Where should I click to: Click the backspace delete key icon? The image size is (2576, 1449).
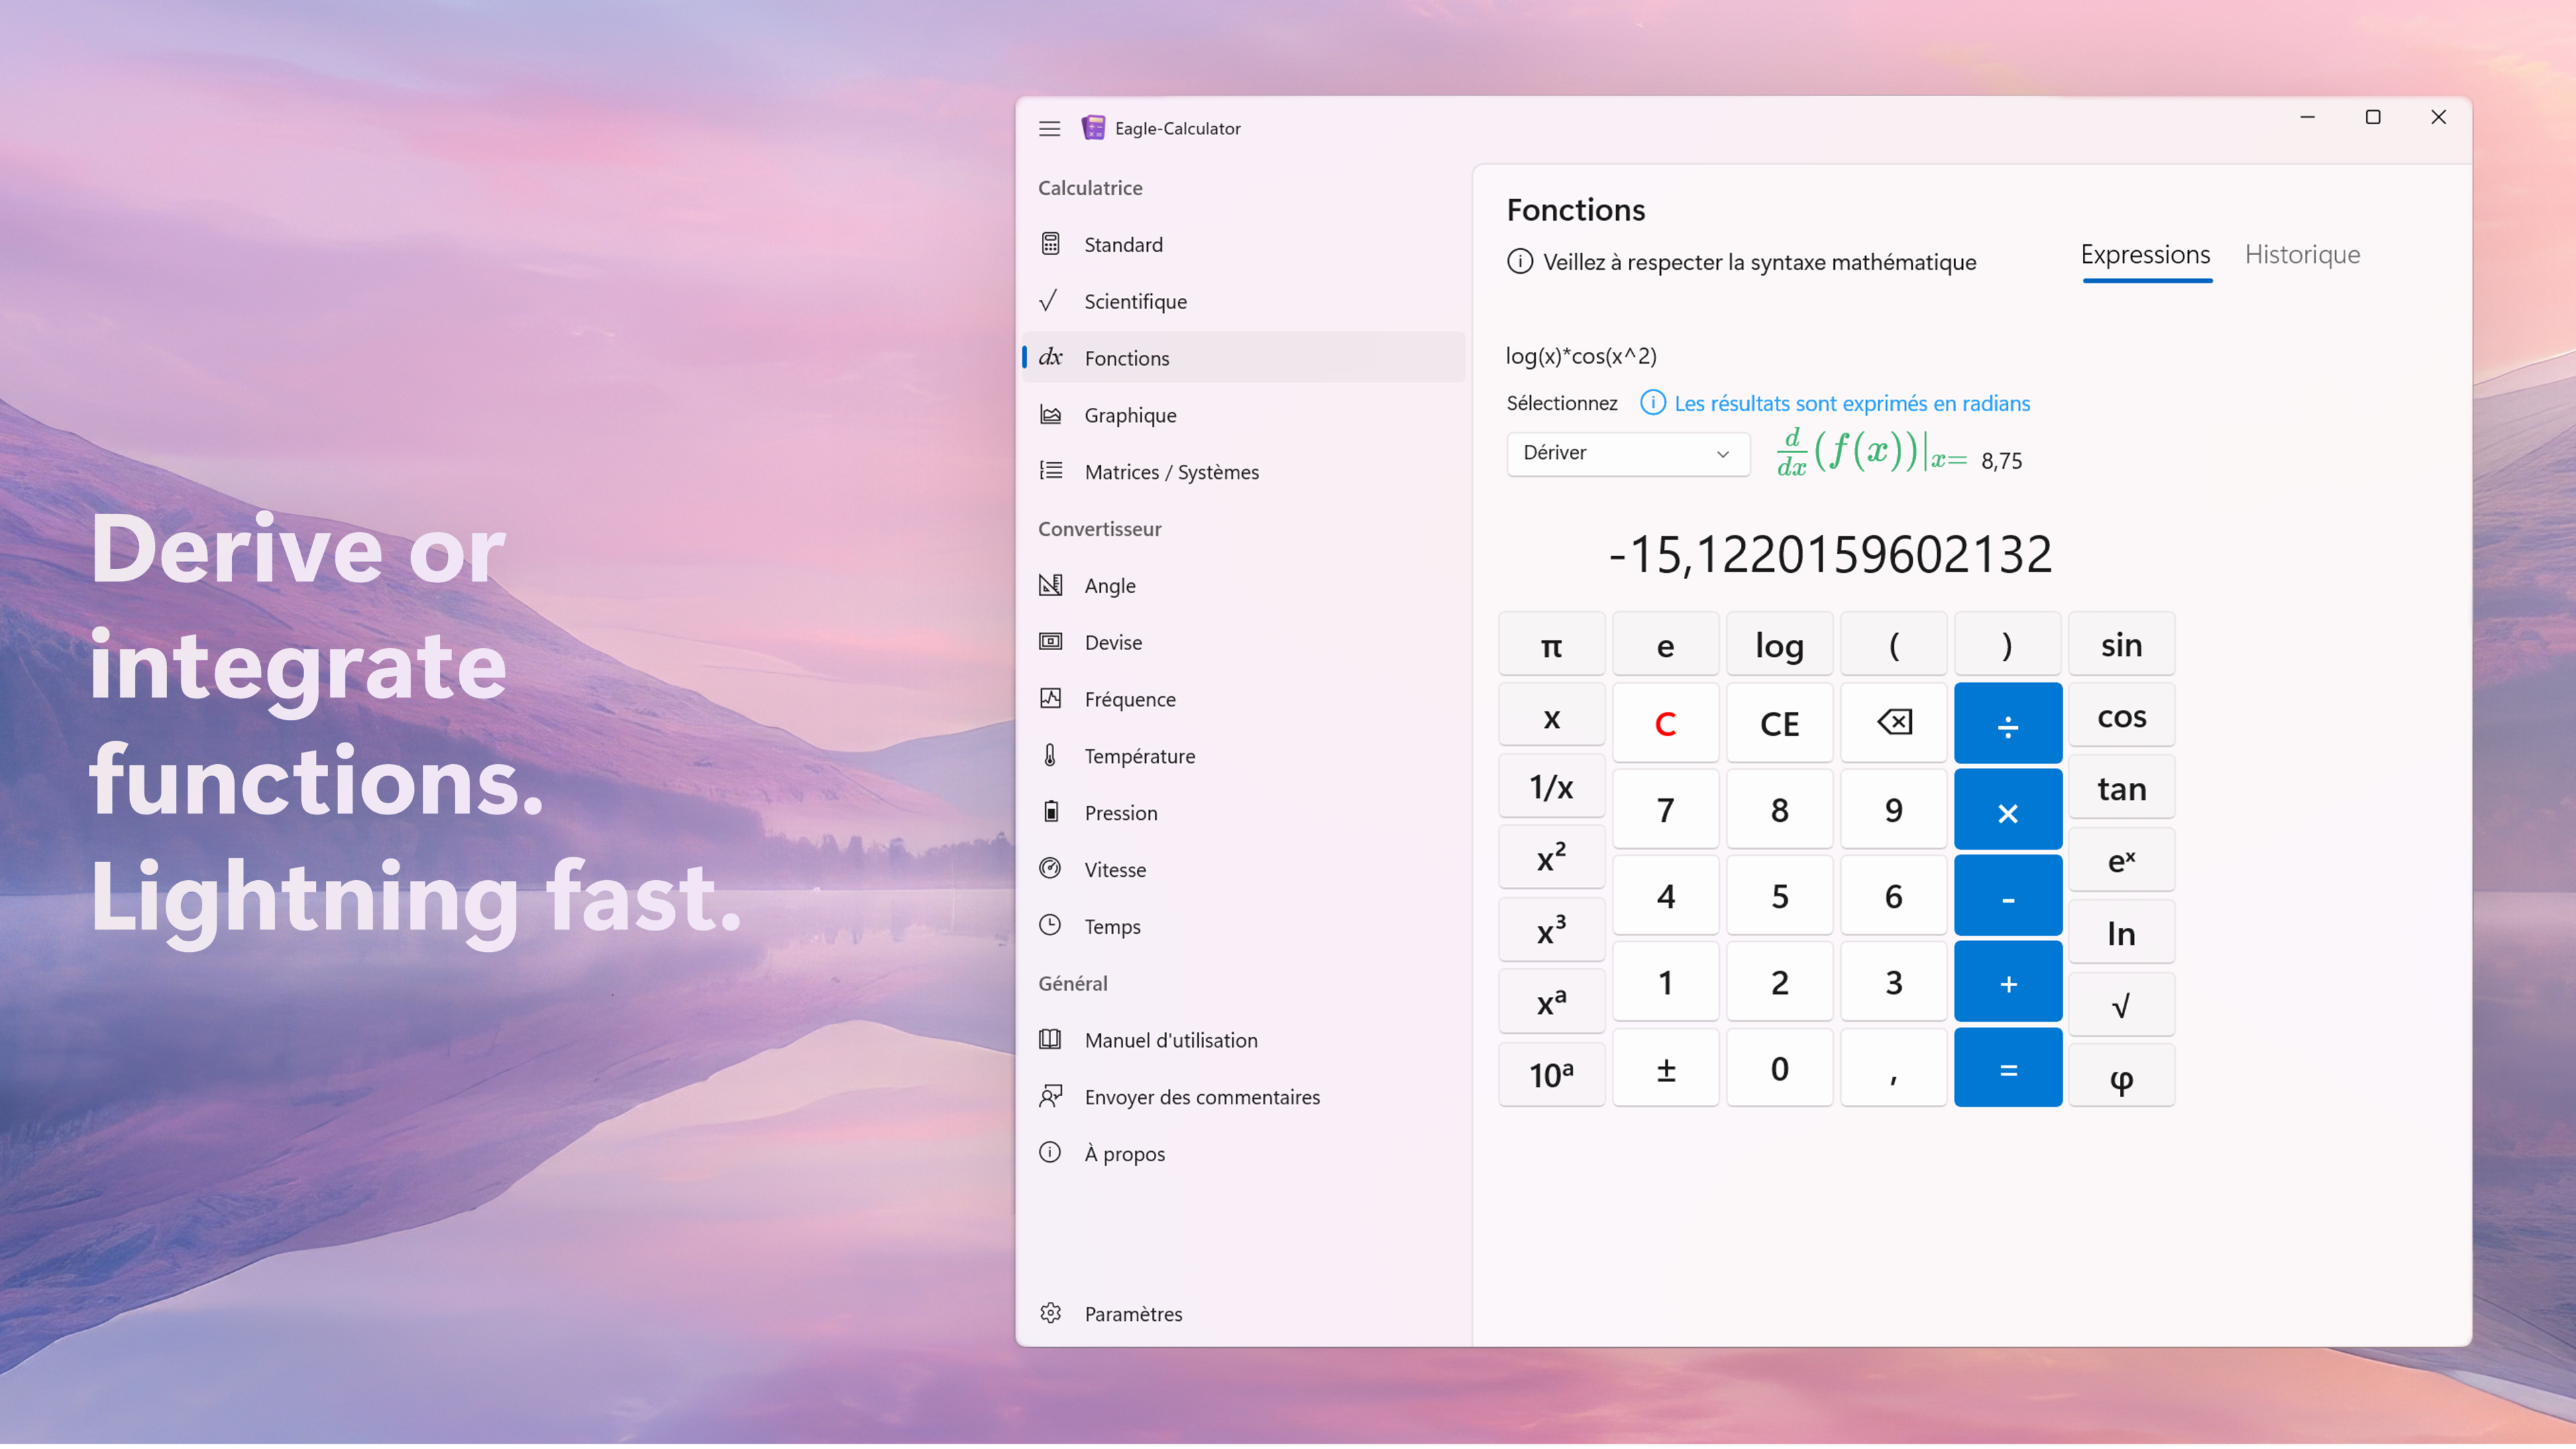[1894, 723]
